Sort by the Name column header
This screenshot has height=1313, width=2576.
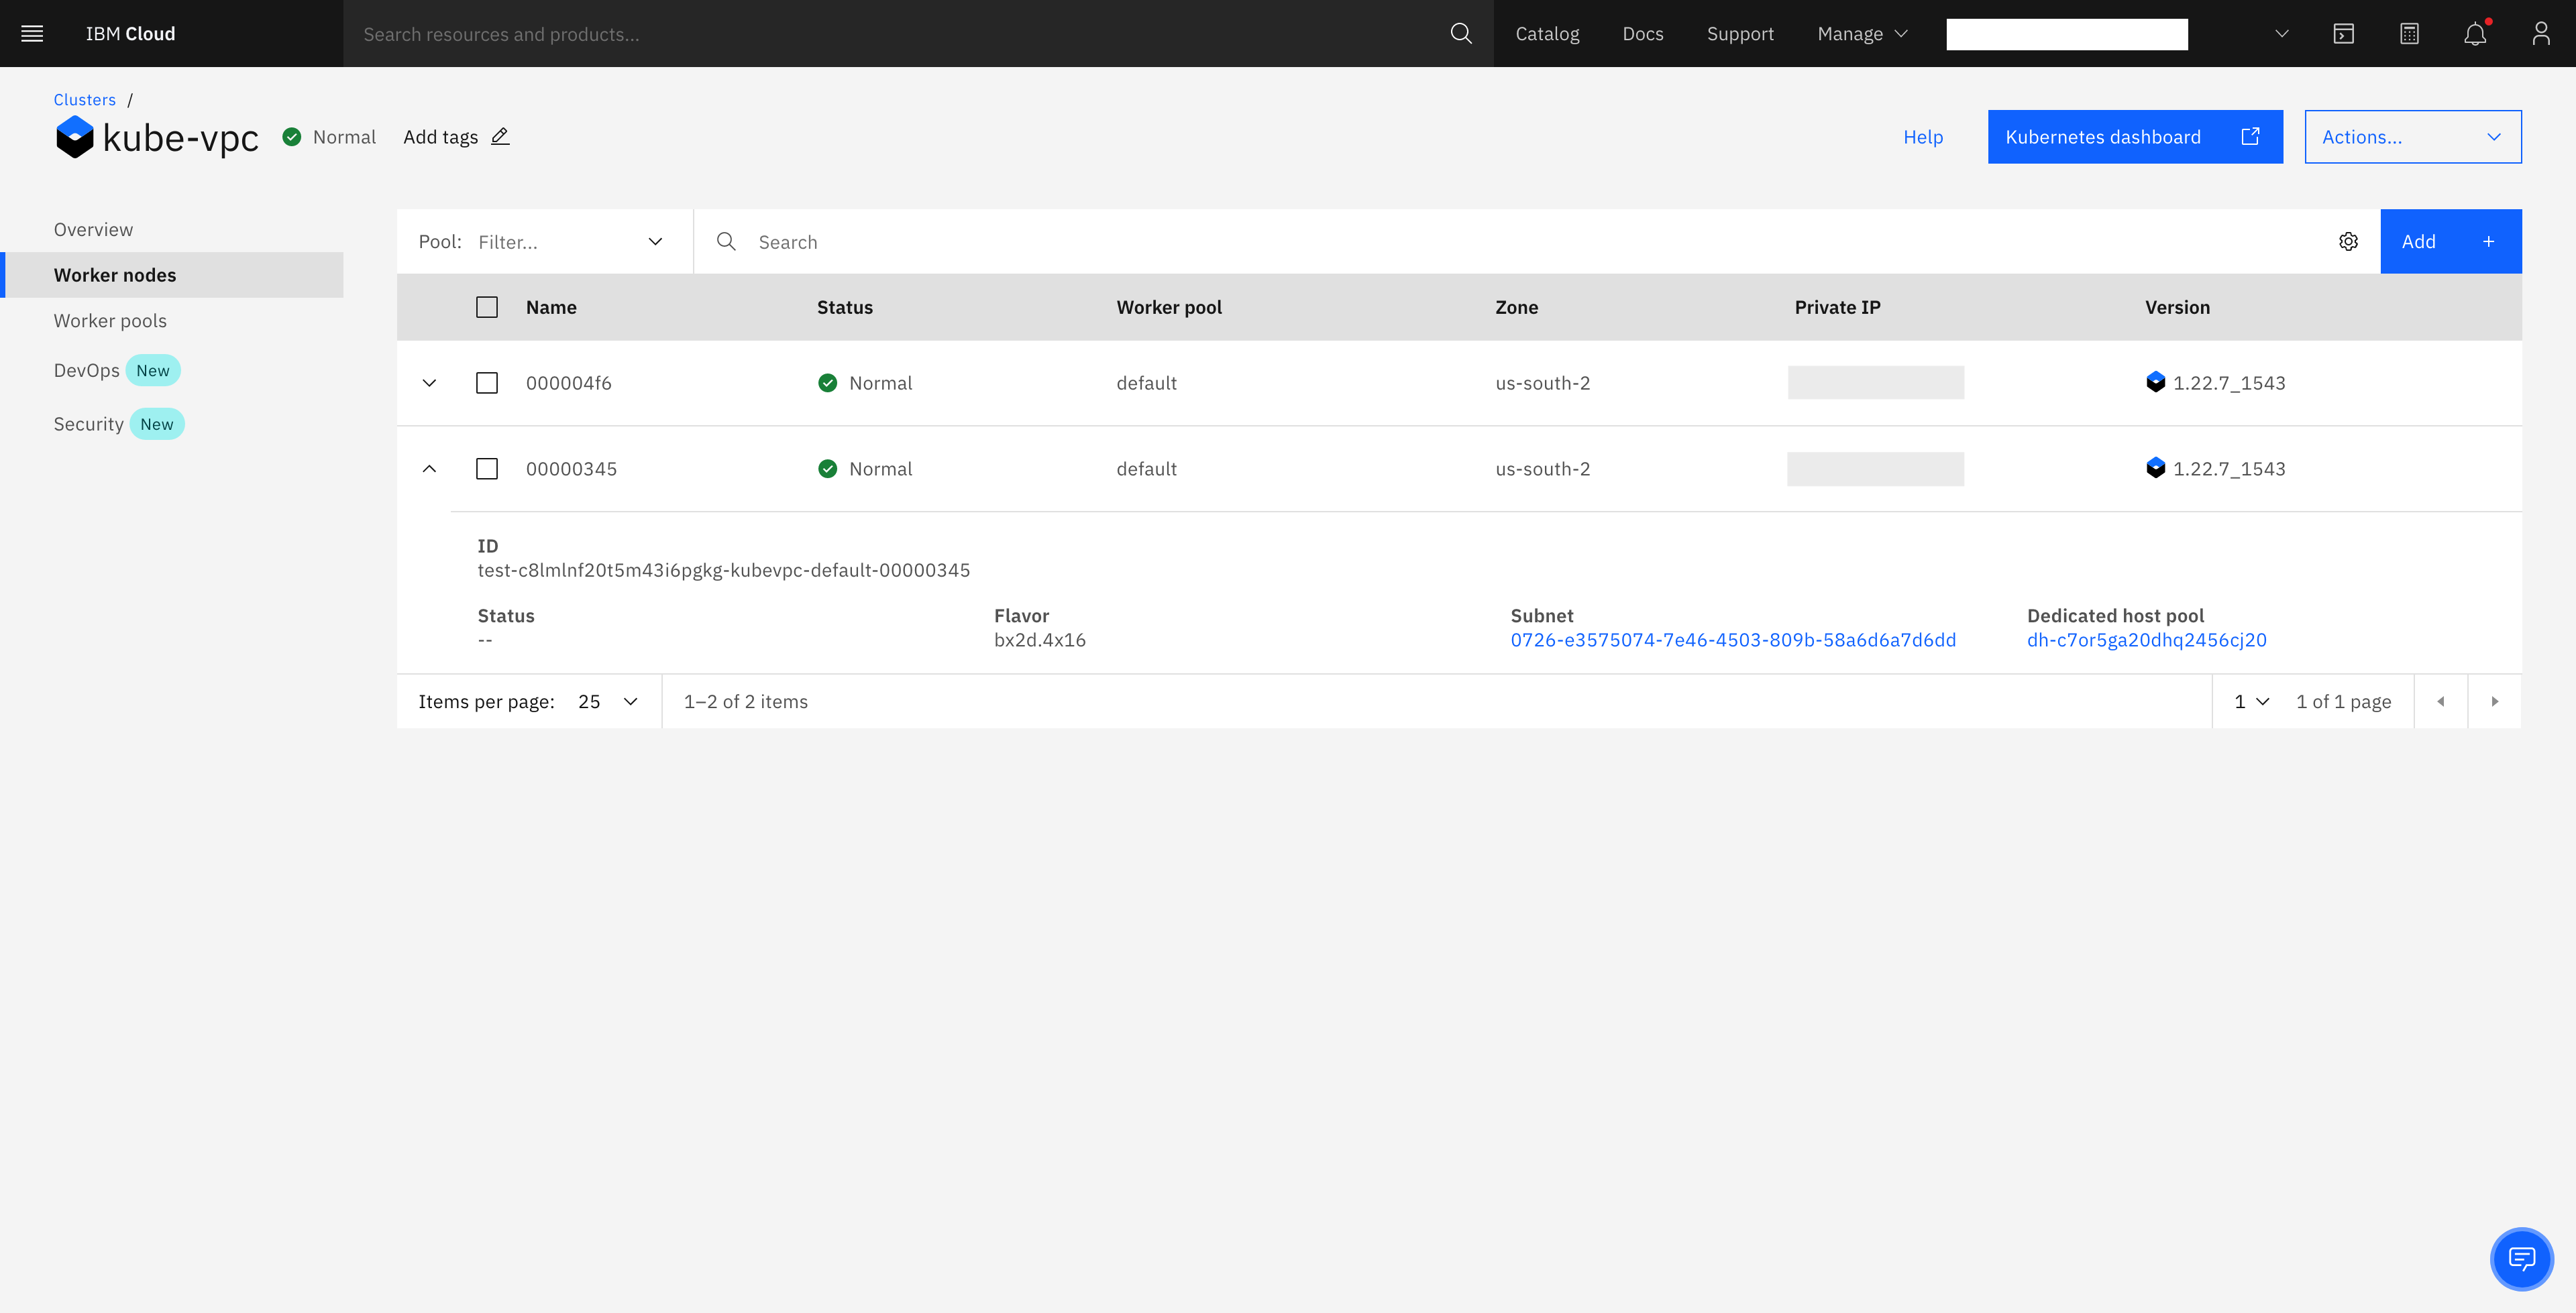[551, 307]
